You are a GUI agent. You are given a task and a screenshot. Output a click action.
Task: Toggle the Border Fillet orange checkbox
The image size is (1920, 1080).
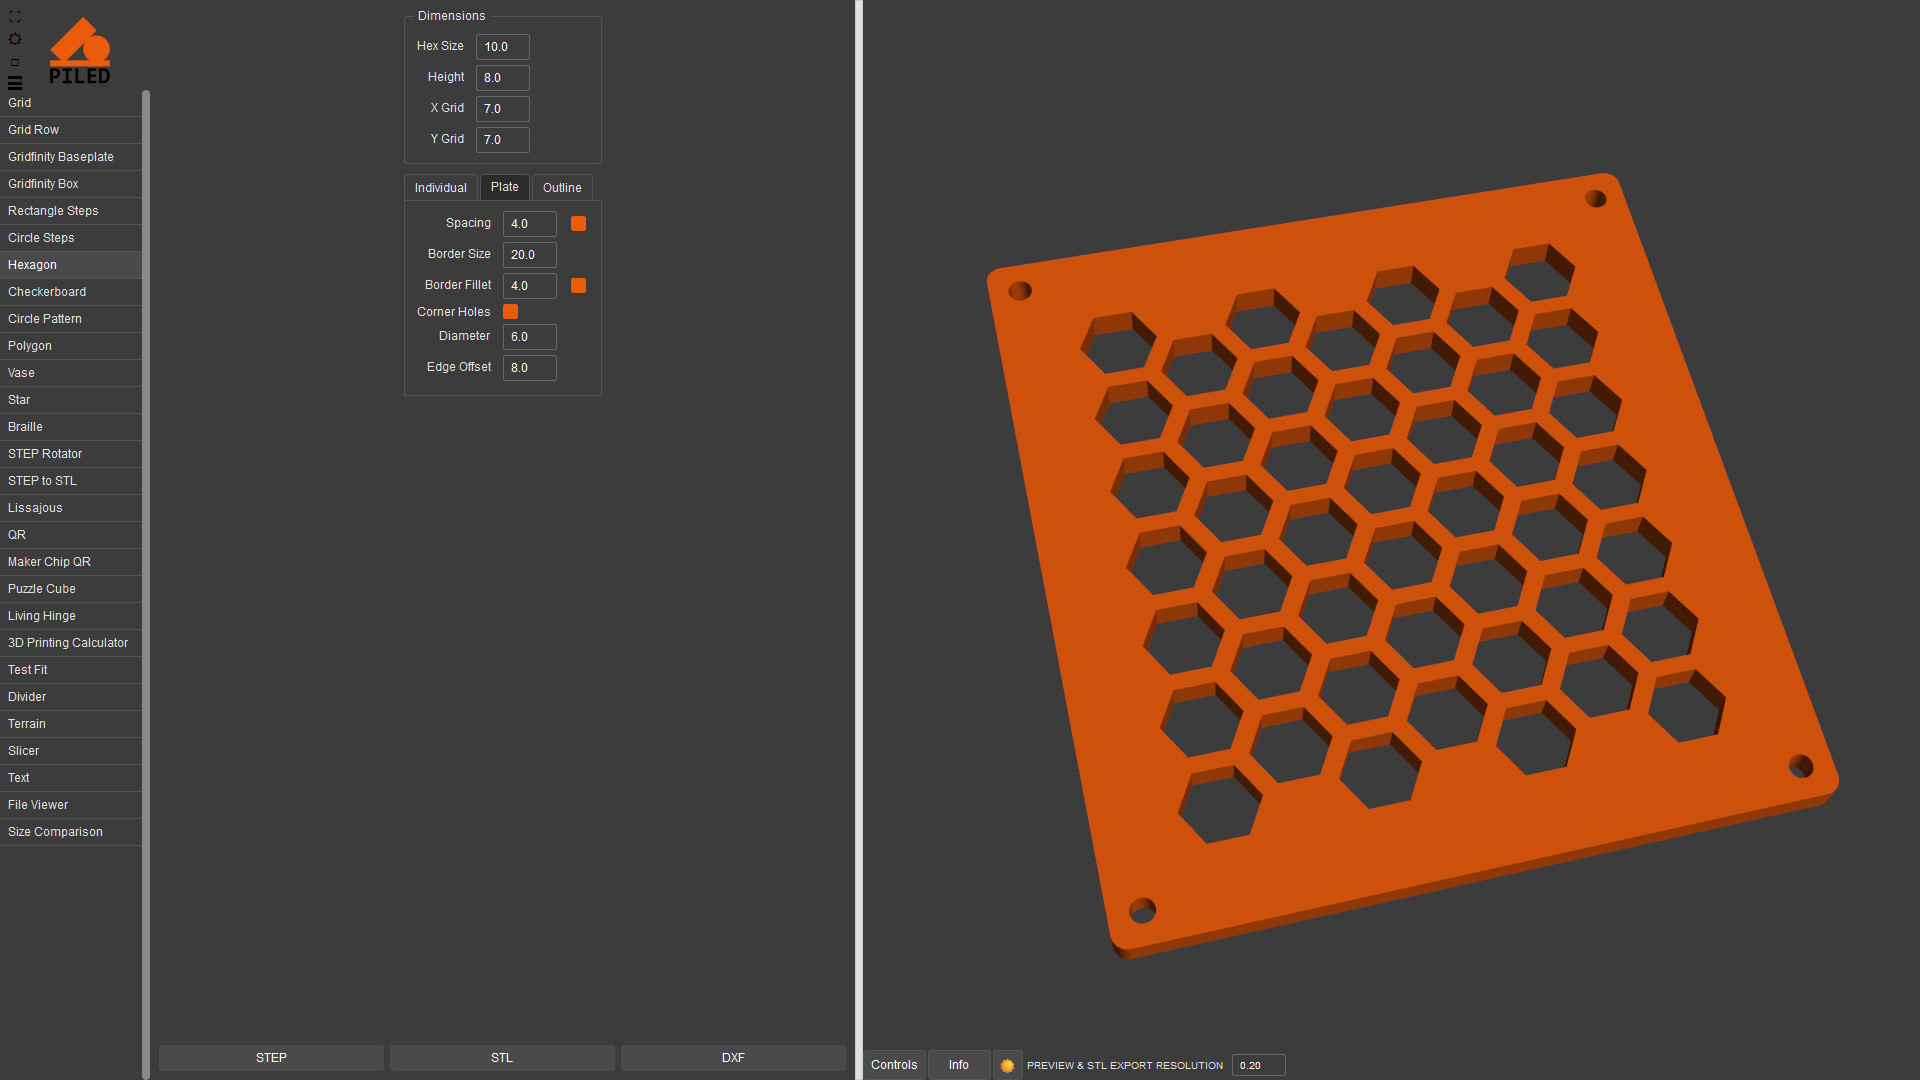click(578, 286)
